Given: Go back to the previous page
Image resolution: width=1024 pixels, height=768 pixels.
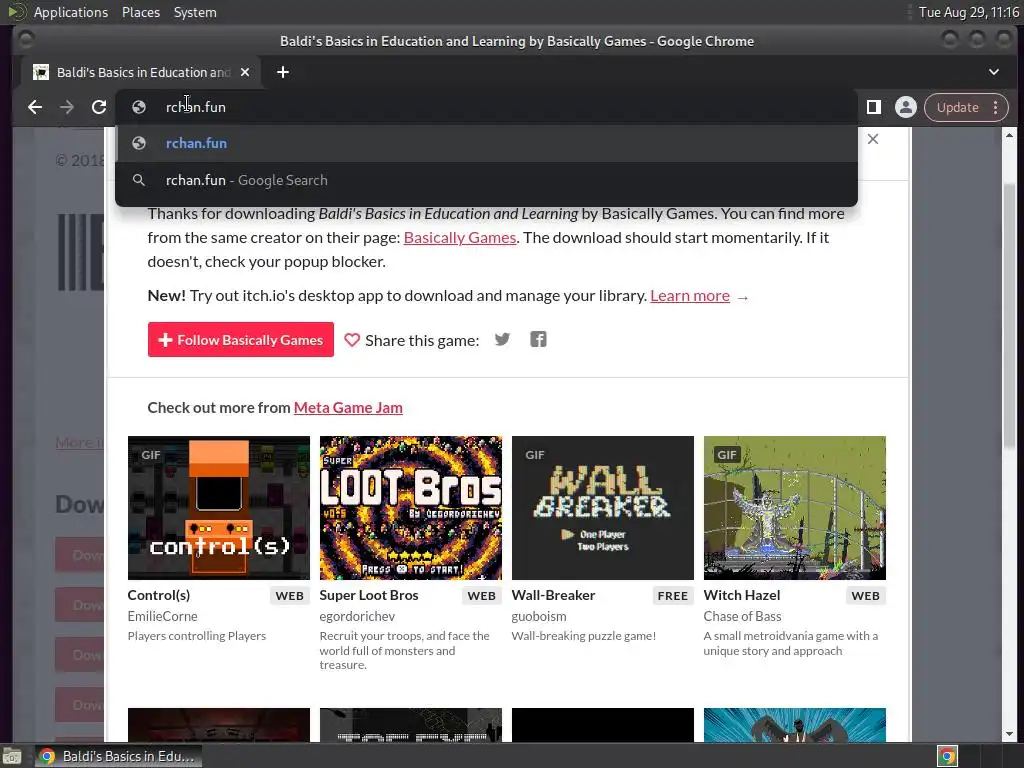Looking at the screenshot, I should tap(35, 107).
